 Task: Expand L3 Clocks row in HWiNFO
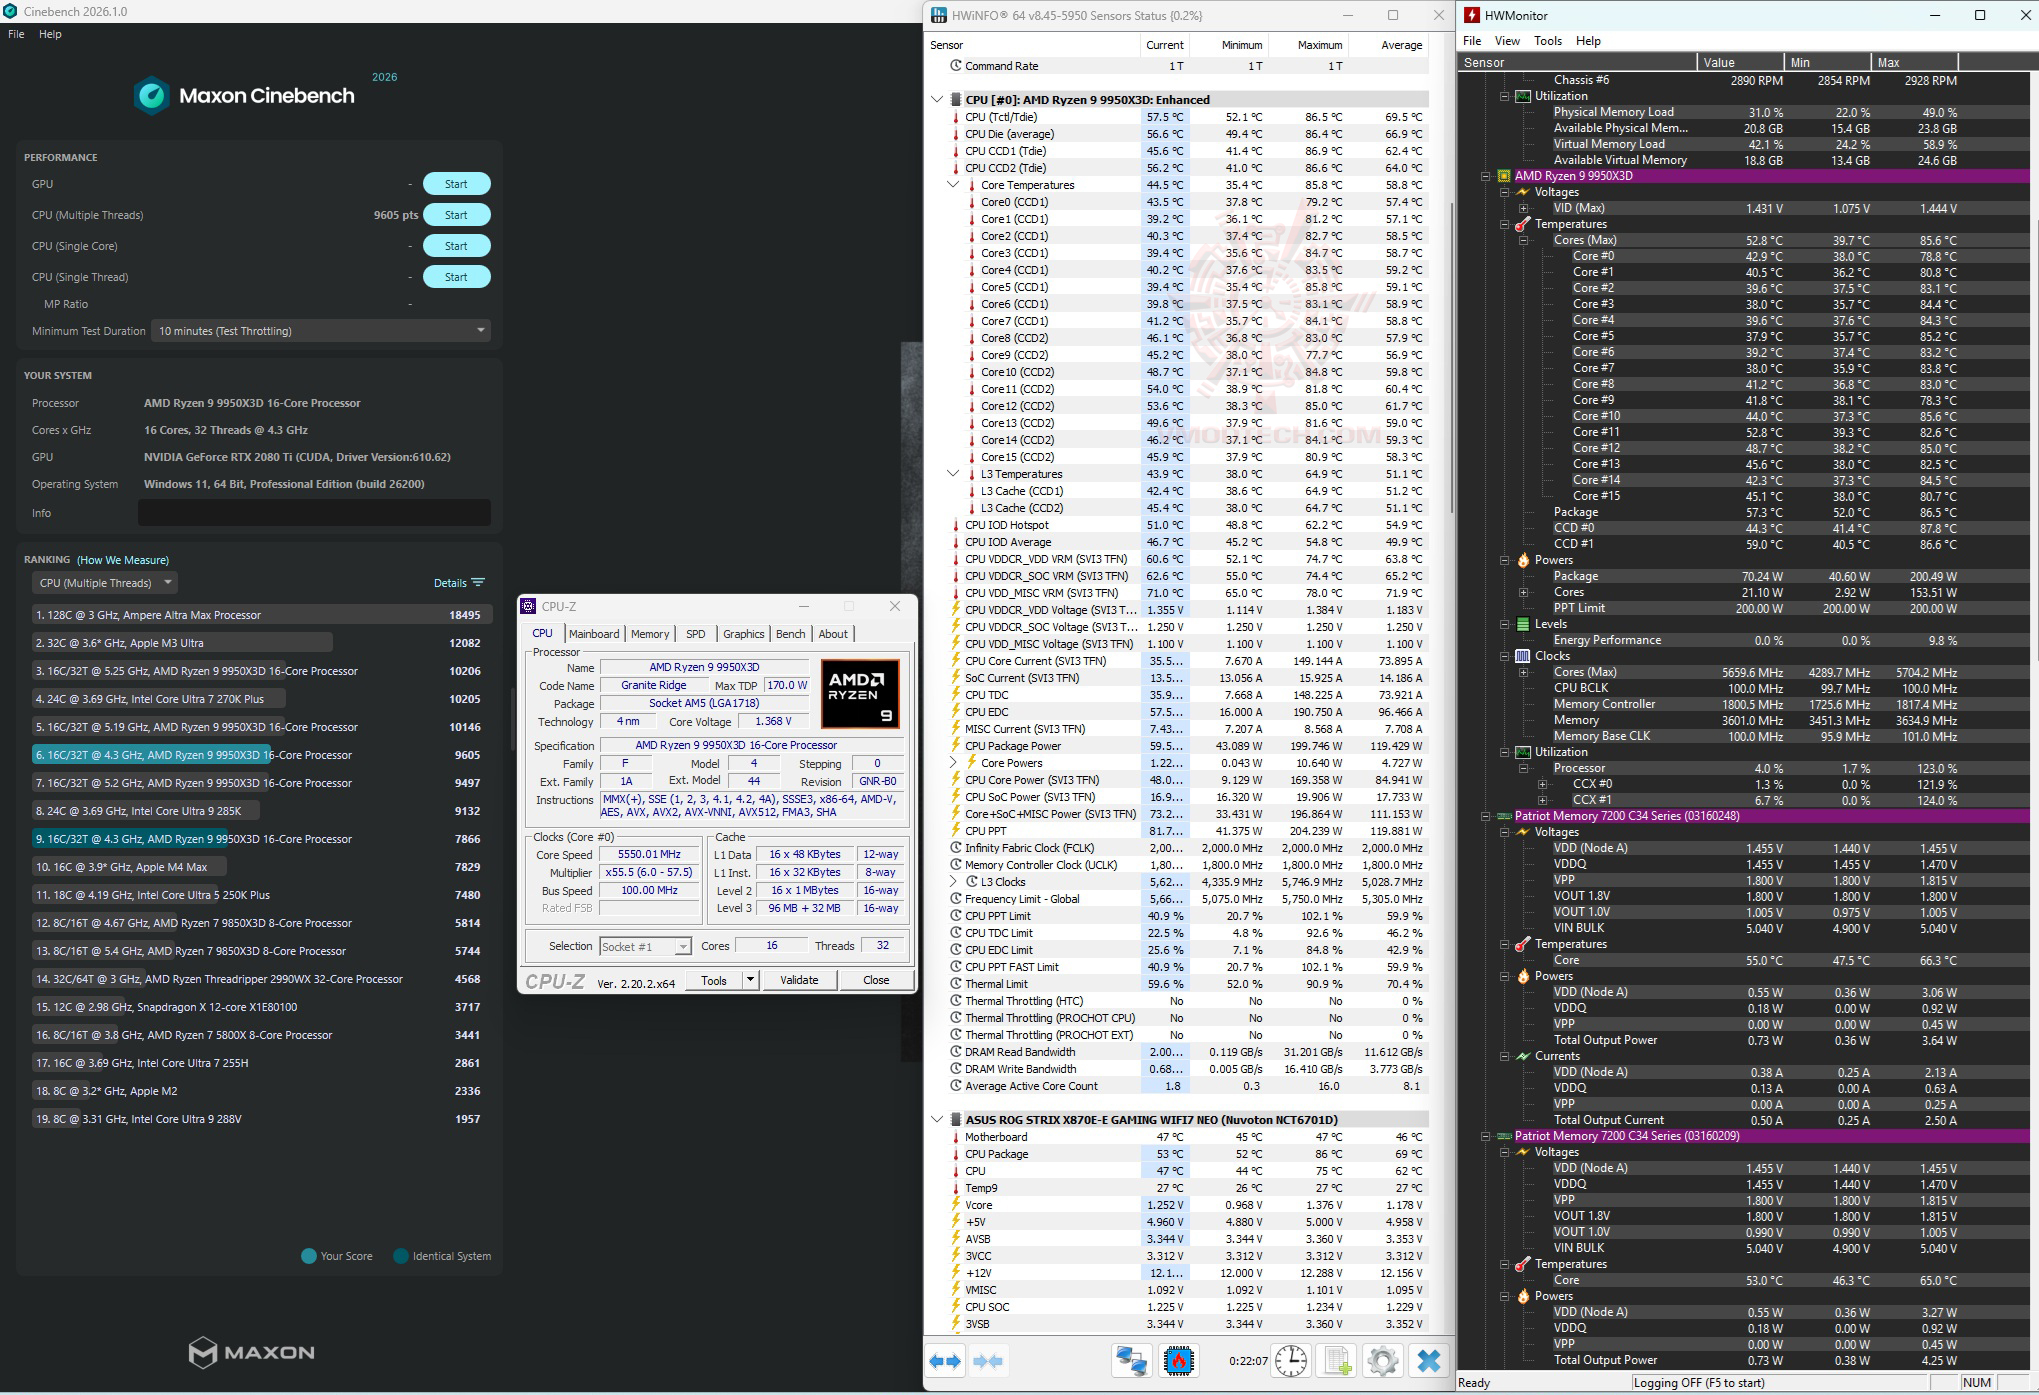(953, 882)
